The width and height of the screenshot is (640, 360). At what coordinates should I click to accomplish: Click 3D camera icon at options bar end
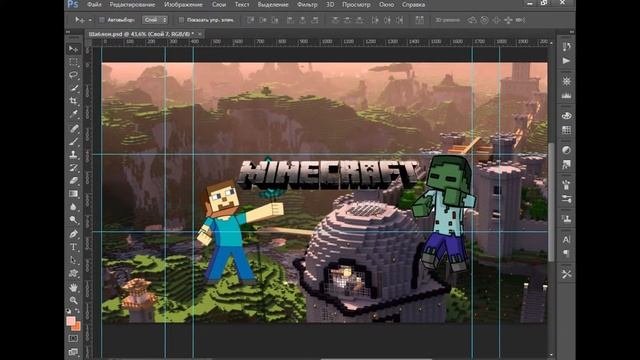520,20
